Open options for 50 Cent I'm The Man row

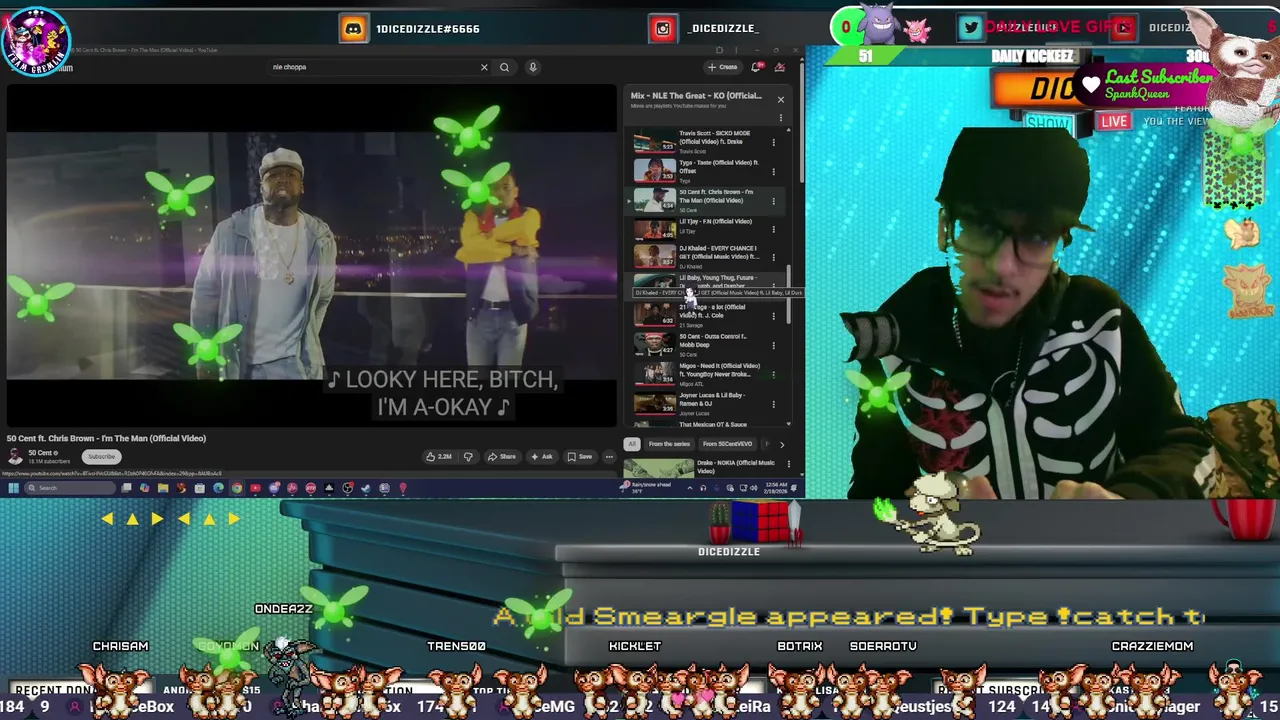coord(773,201)
